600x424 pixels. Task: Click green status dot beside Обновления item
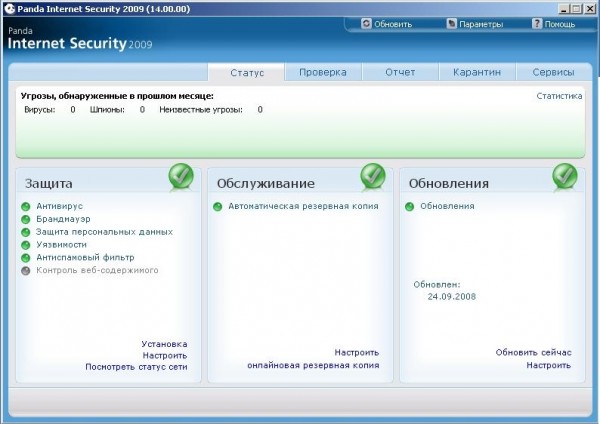[x=409, y=207]
